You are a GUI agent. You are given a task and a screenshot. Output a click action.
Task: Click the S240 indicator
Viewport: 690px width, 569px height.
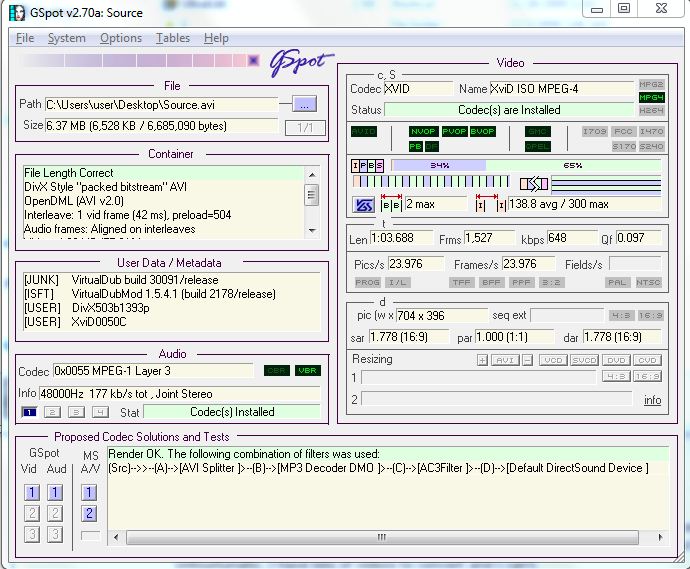(651, 146)
